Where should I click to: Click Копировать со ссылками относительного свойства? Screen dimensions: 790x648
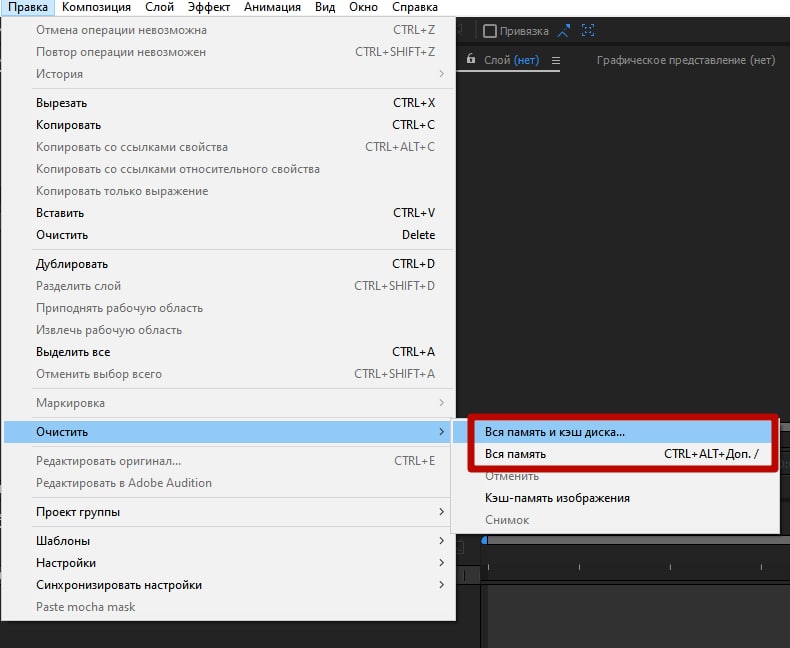pyautogui.click(x=229, y=169)
